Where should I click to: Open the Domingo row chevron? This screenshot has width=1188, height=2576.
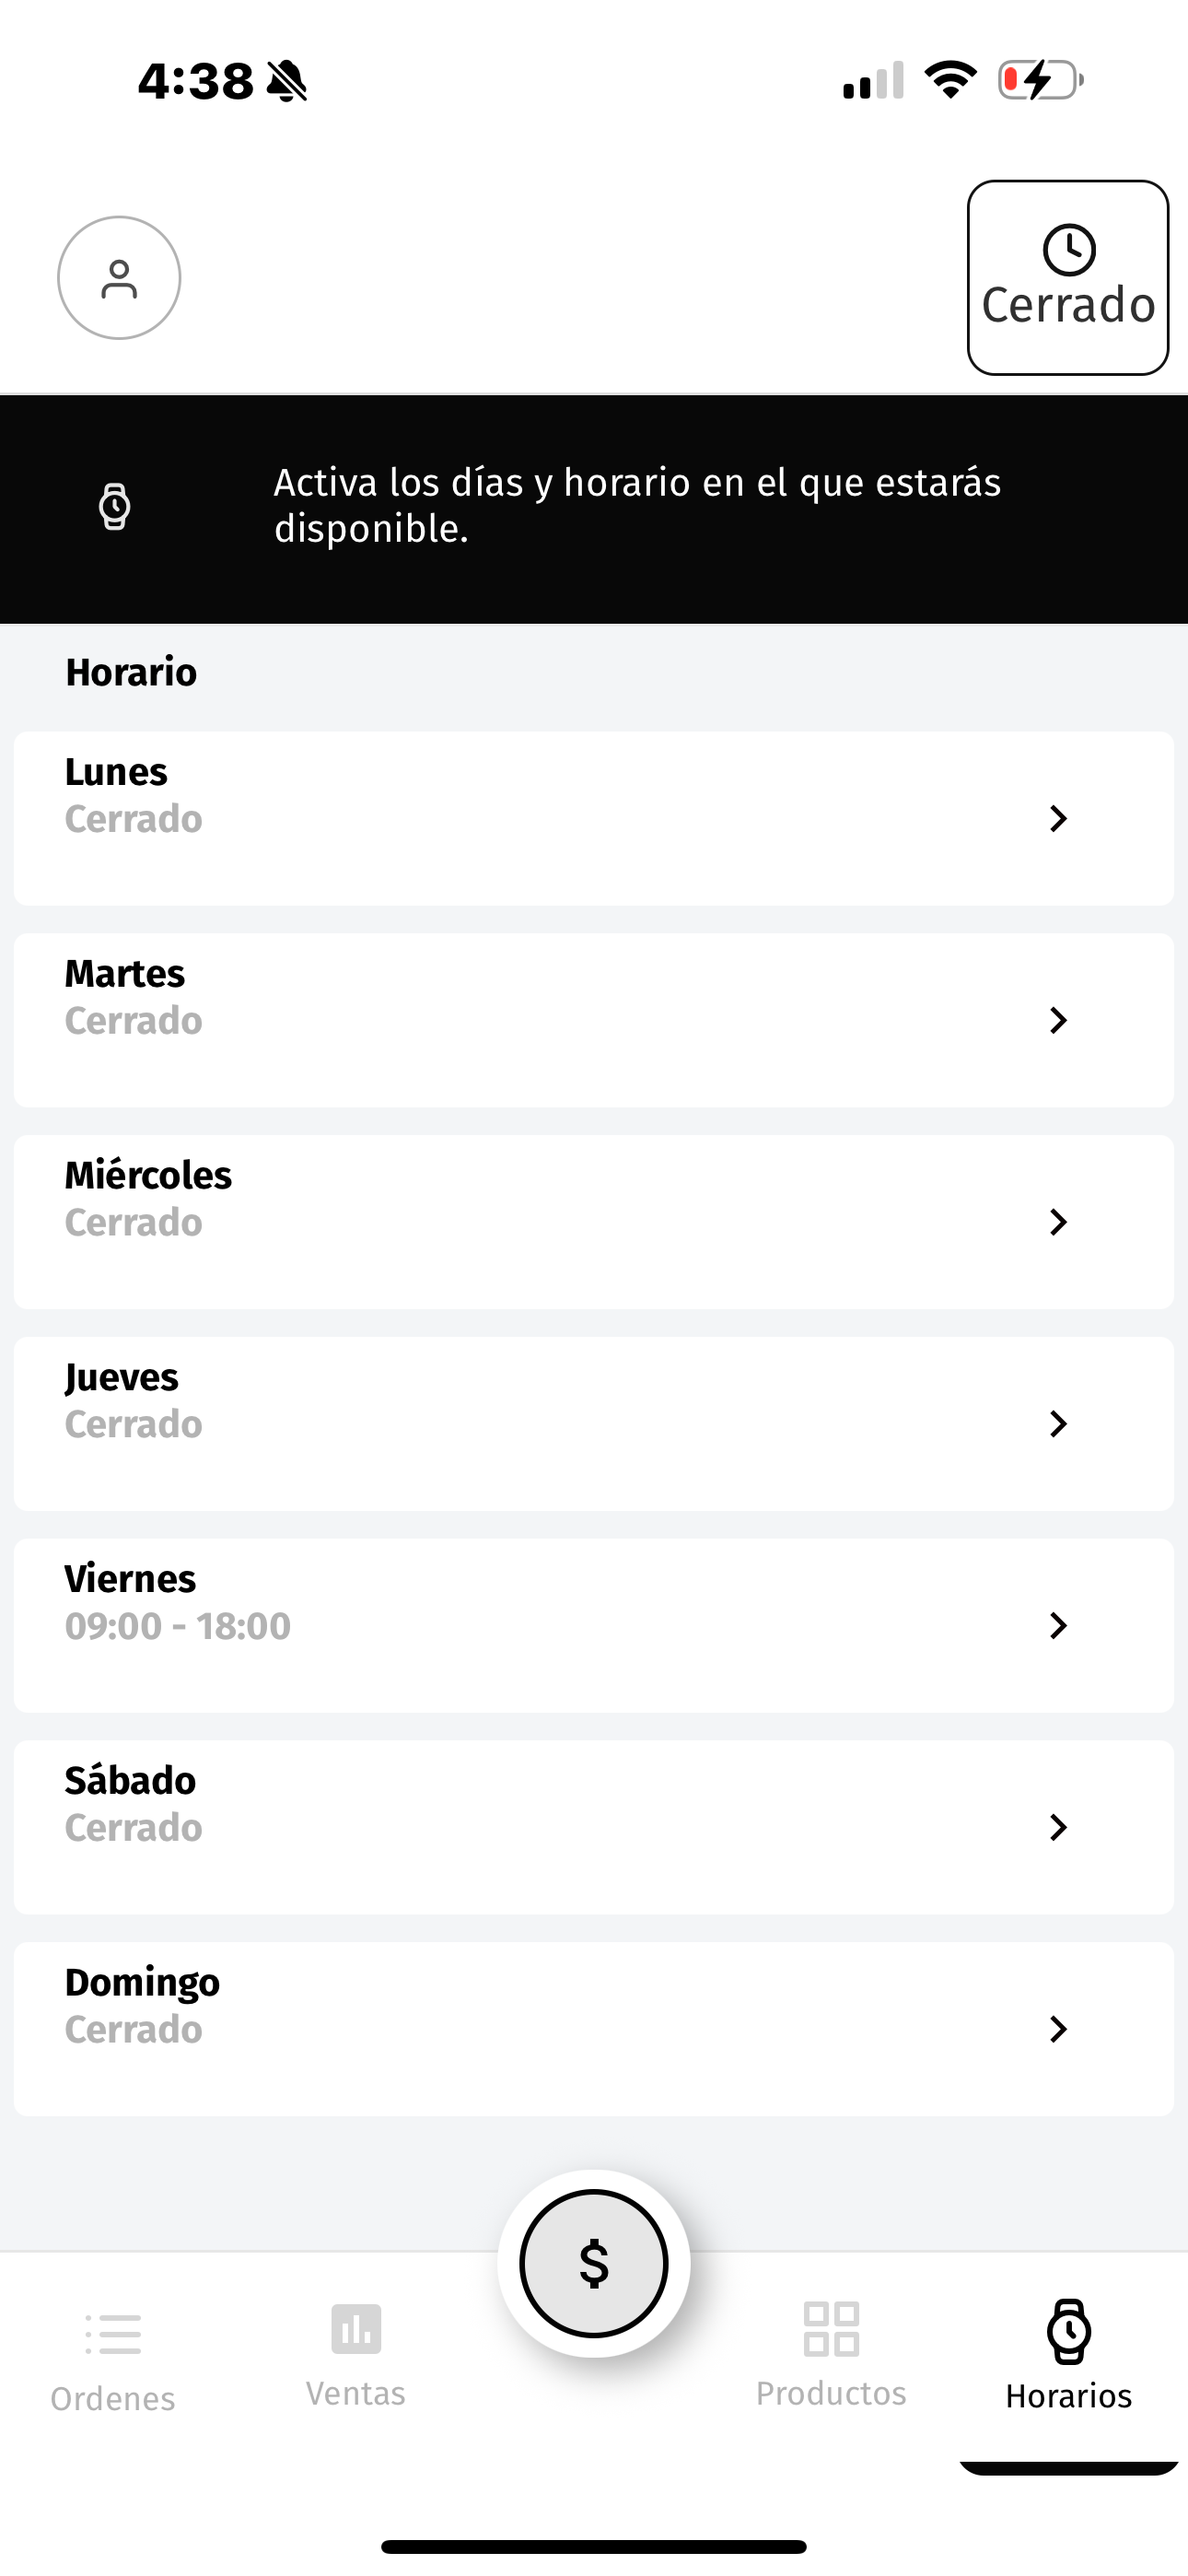tap(1058, 2029)
